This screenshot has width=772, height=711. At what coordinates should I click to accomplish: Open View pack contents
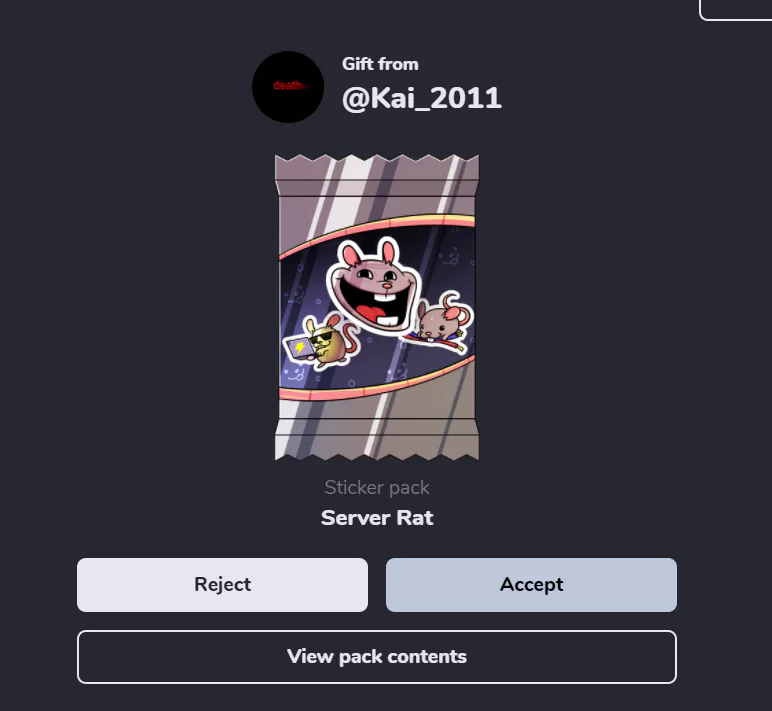click(x=377, y=657)
